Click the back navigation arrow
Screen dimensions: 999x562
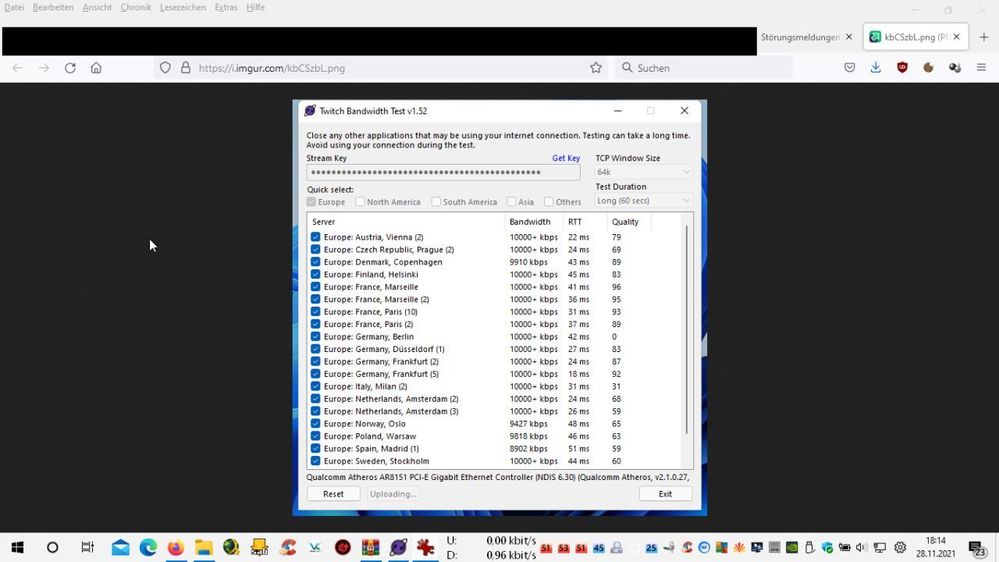click(17, 68)
